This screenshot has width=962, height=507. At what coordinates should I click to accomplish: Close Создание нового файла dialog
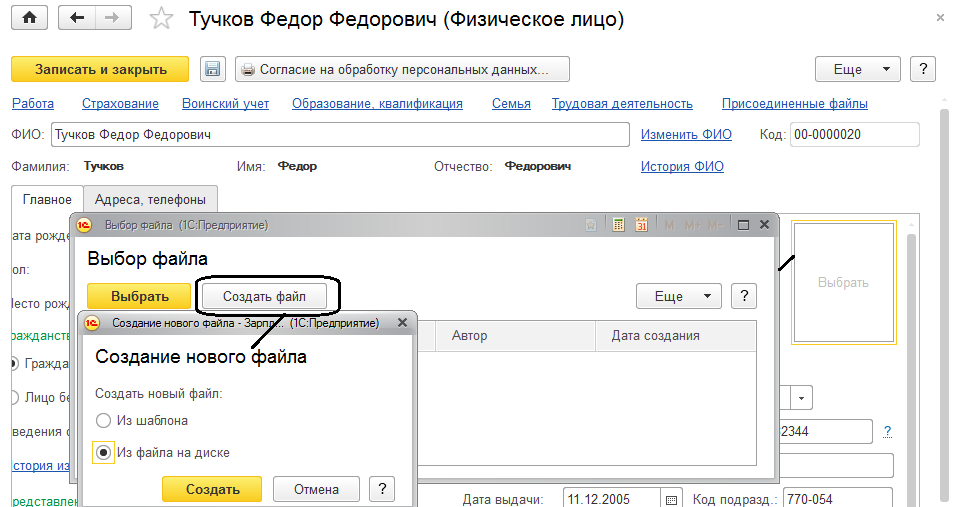402,322
